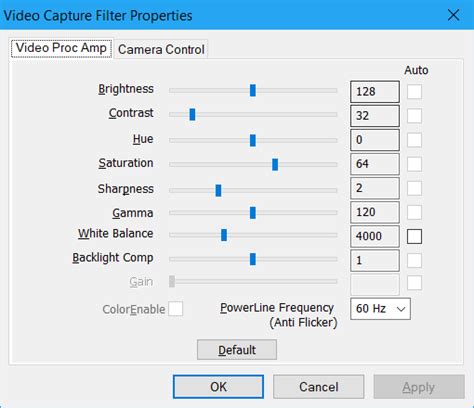Click the Gamma value field showing 120
474x408 pixels.
pos(375,212)
